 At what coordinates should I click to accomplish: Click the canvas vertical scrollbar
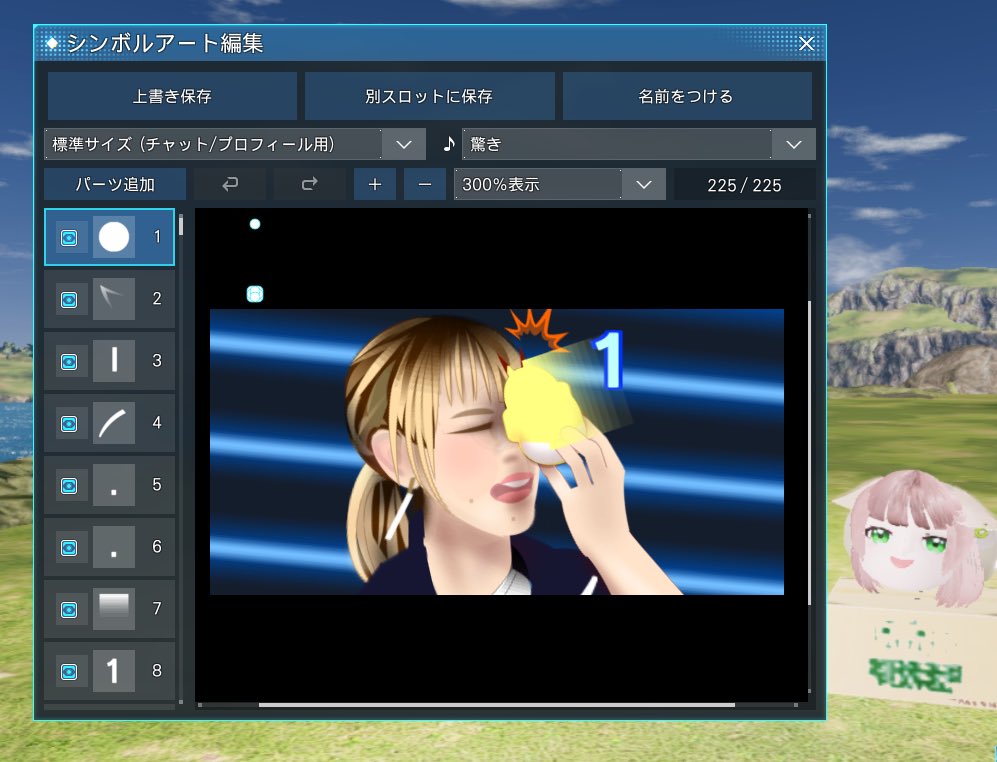click(x=809, y=453)
